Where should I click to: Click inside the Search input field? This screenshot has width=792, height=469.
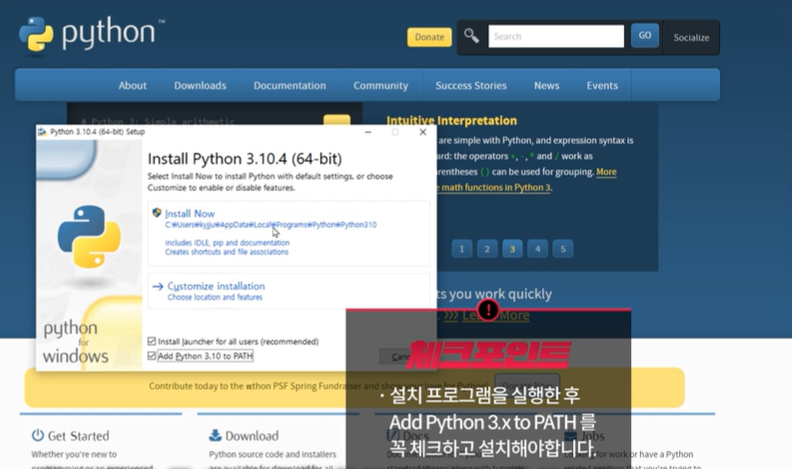click(556, 36)
